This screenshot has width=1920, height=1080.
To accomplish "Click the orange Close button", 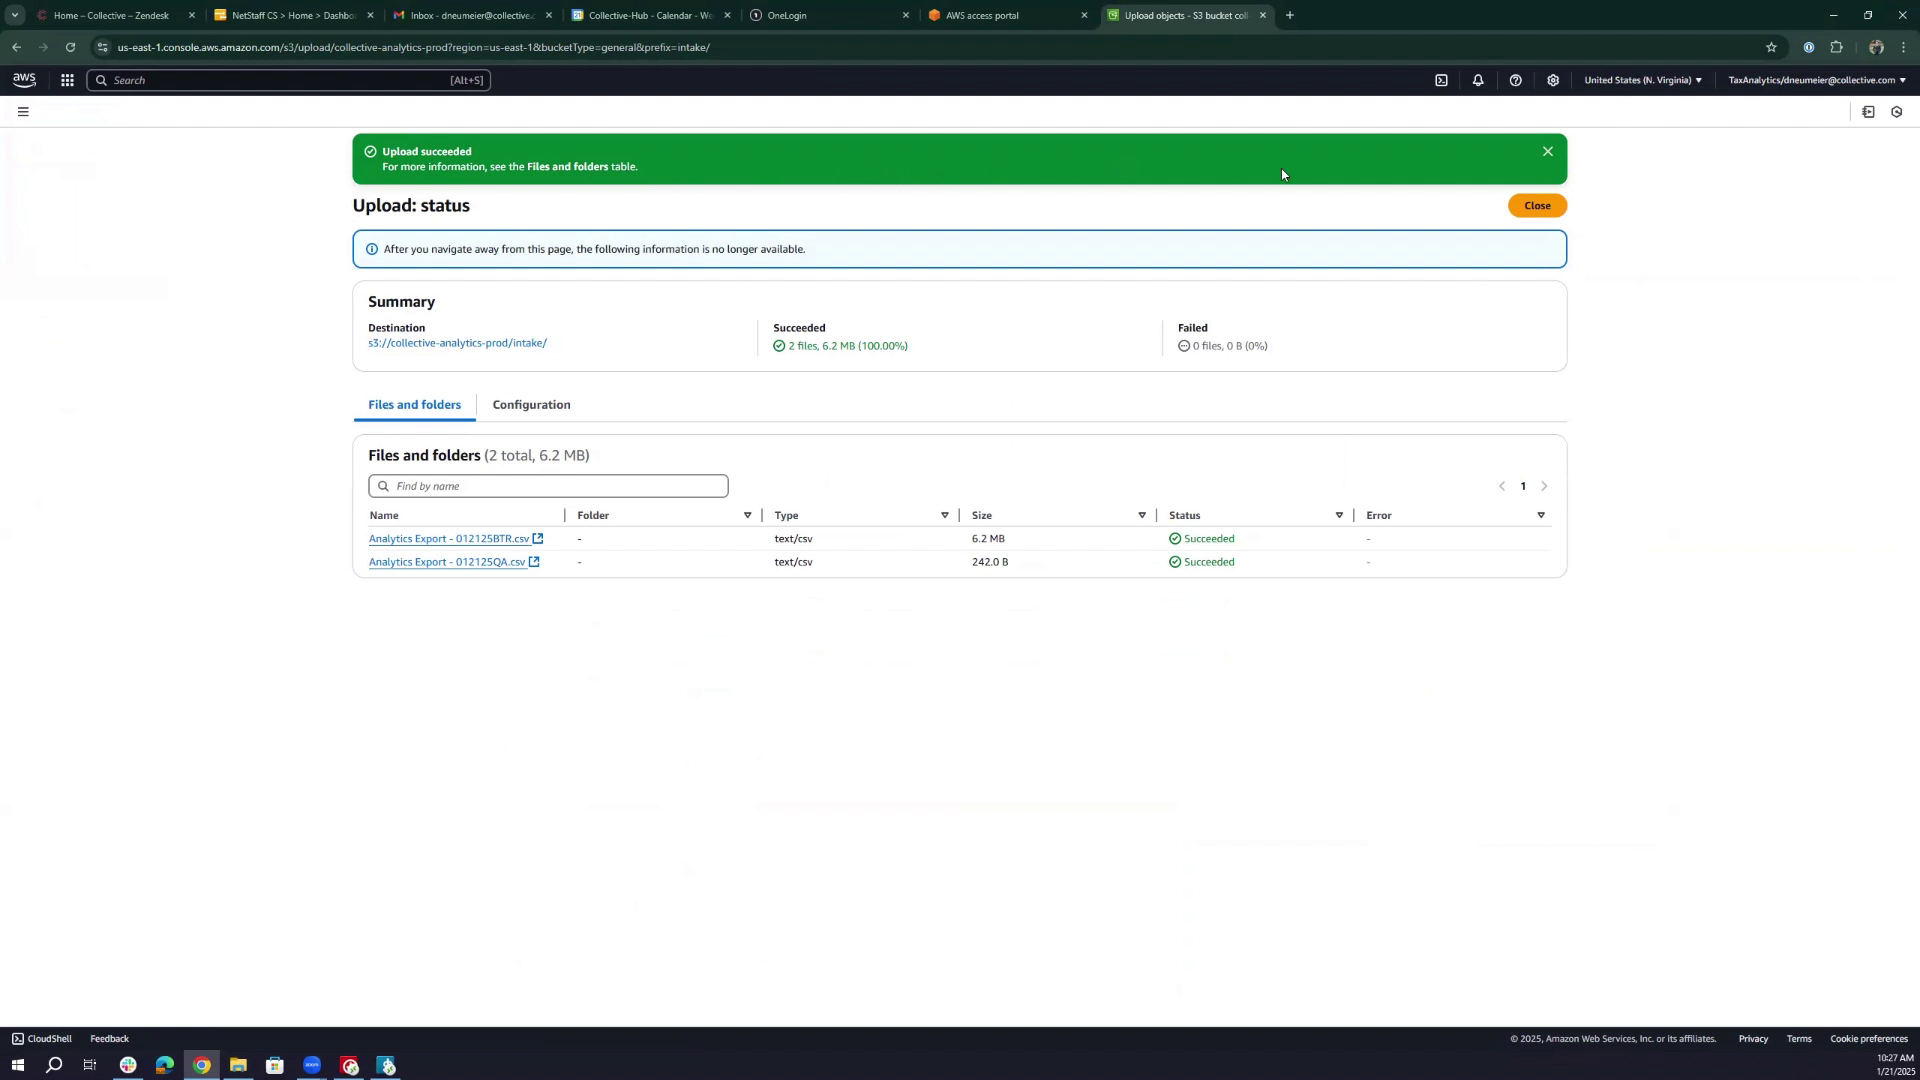I will click(x=1537, y=206).
